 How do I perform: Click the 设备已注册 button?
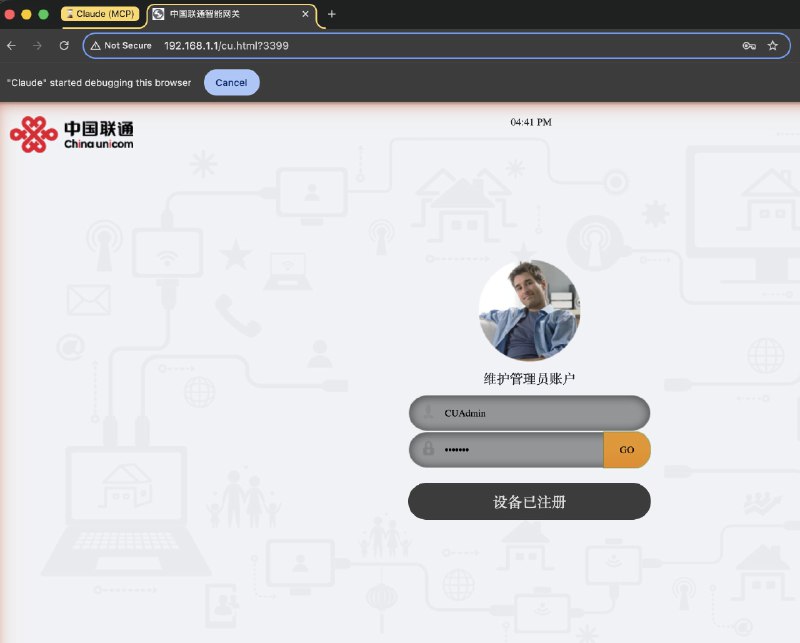(529, 502)
